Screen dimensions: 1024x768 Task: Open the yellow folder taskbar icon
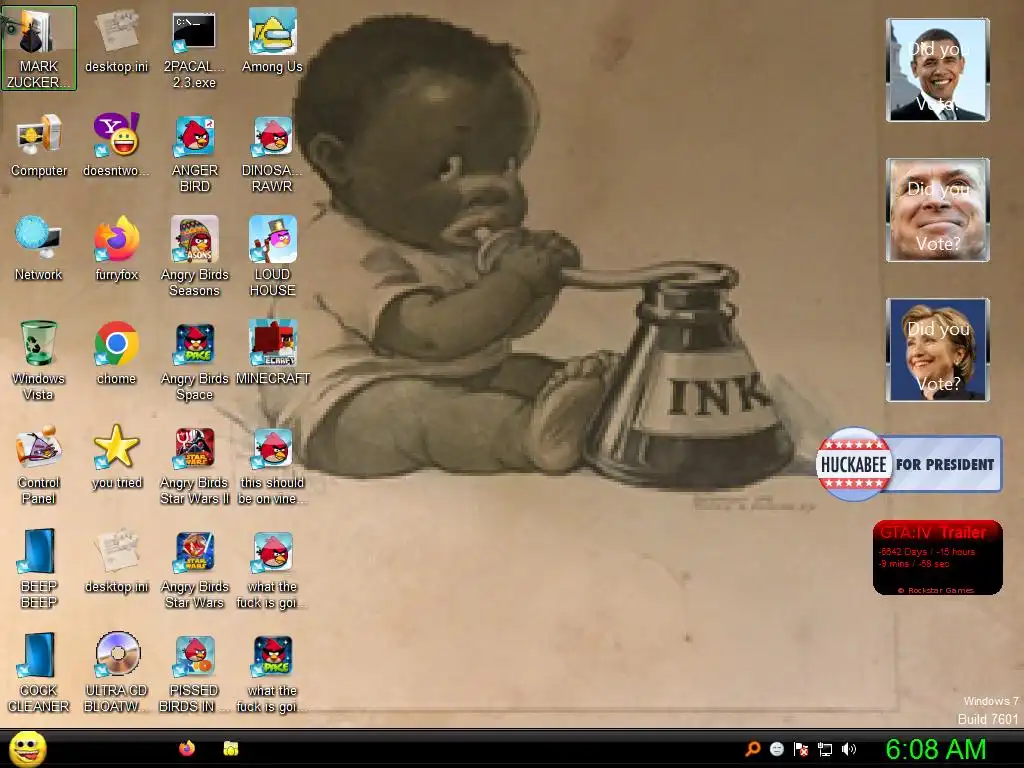coord(231,748)
